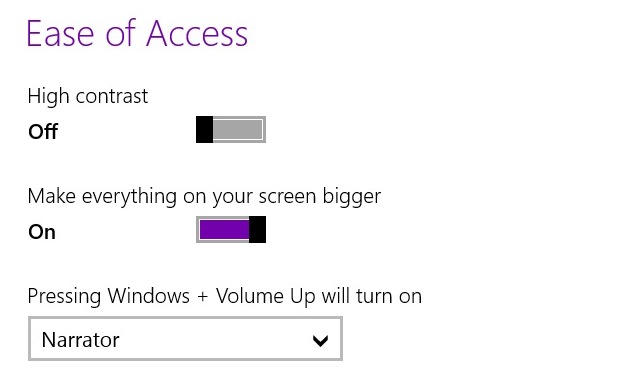Click the empty area inside the Narrator box

216,340
